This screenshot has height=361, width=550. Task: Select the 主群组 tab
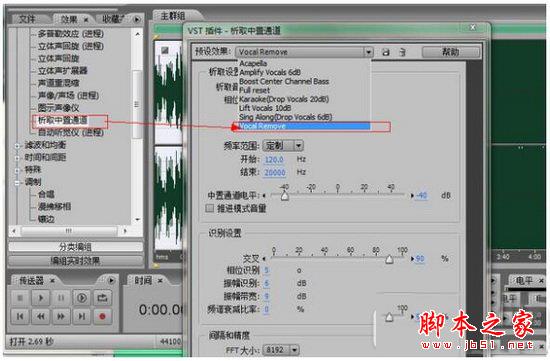coord(173,16)
